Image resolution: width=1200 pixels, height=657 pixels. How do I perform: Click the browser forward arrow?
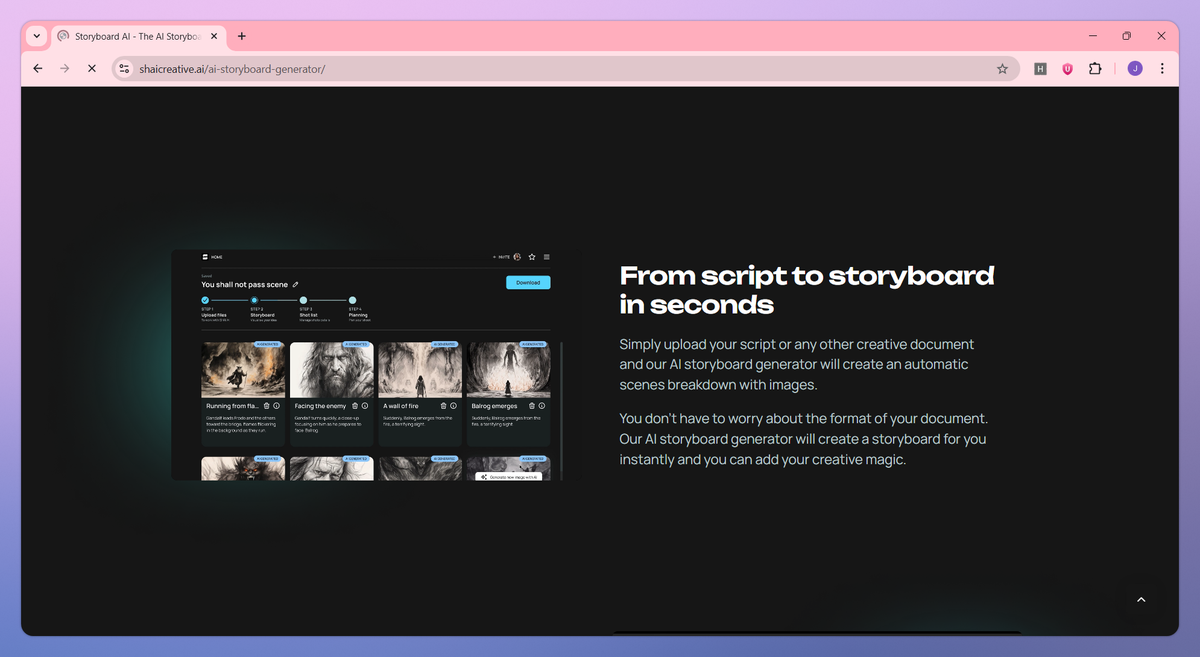[64, 69]
